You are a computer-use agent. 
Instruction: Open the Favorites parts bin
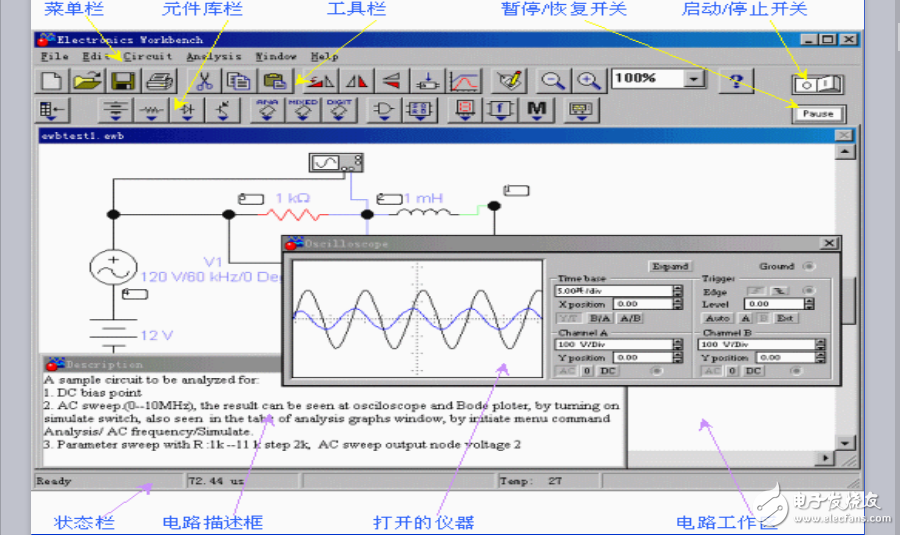coord(53,110)
